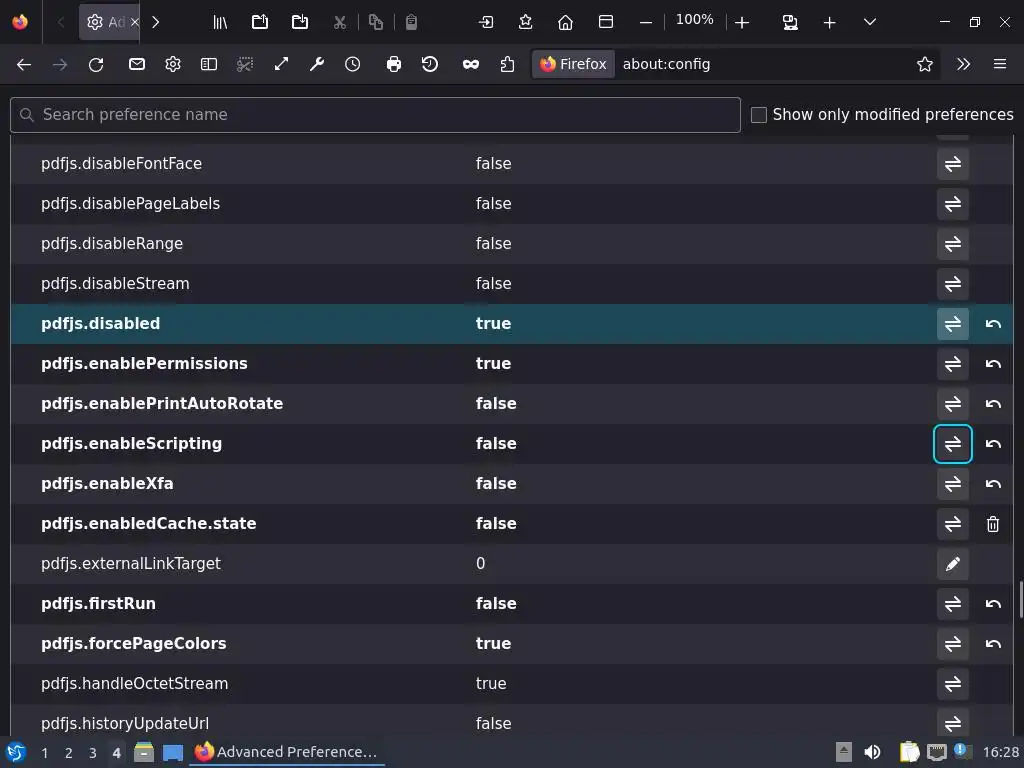
Task: Select the Advanced Preferences tab
Action: tap(108, 22)
